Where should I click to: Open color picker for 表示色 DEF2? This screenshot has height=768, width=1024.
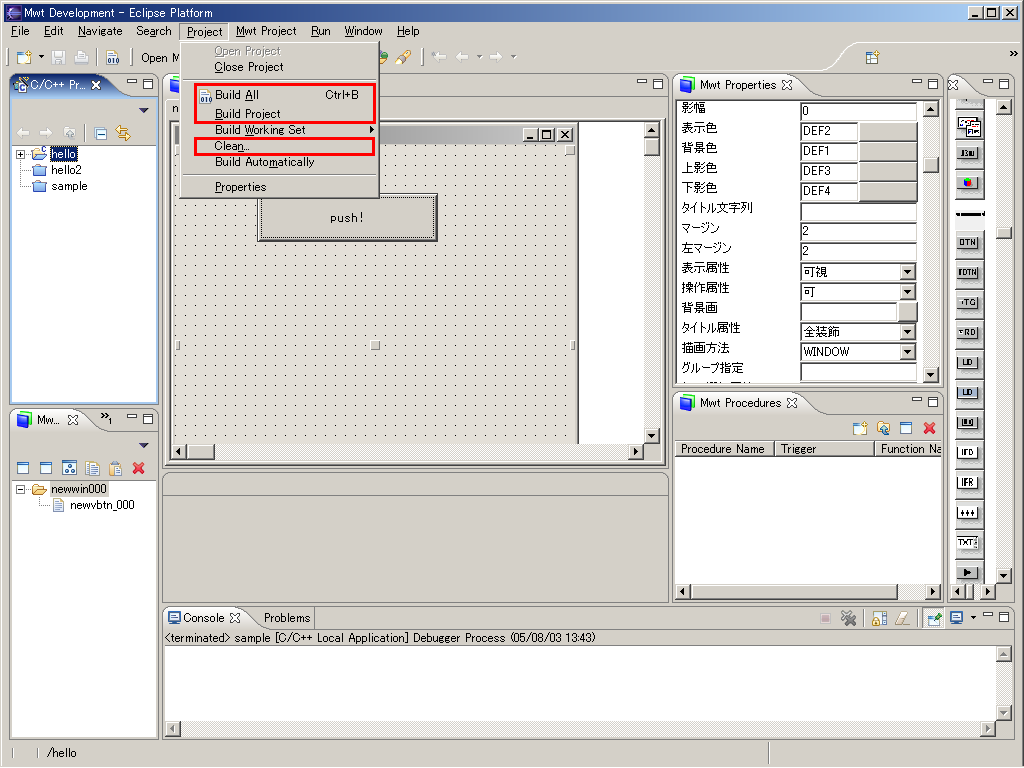888,131
